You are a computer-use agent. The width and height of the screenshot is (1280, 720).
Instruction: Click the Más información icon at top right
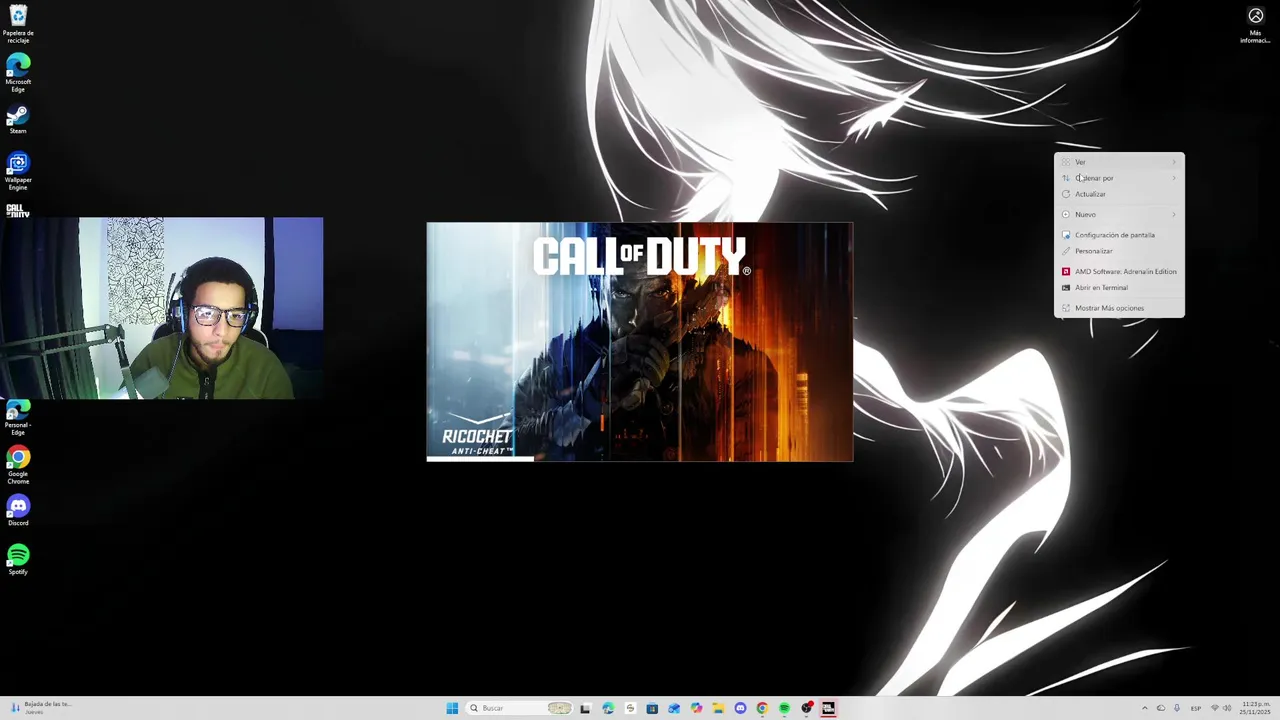pos(1255,25)
